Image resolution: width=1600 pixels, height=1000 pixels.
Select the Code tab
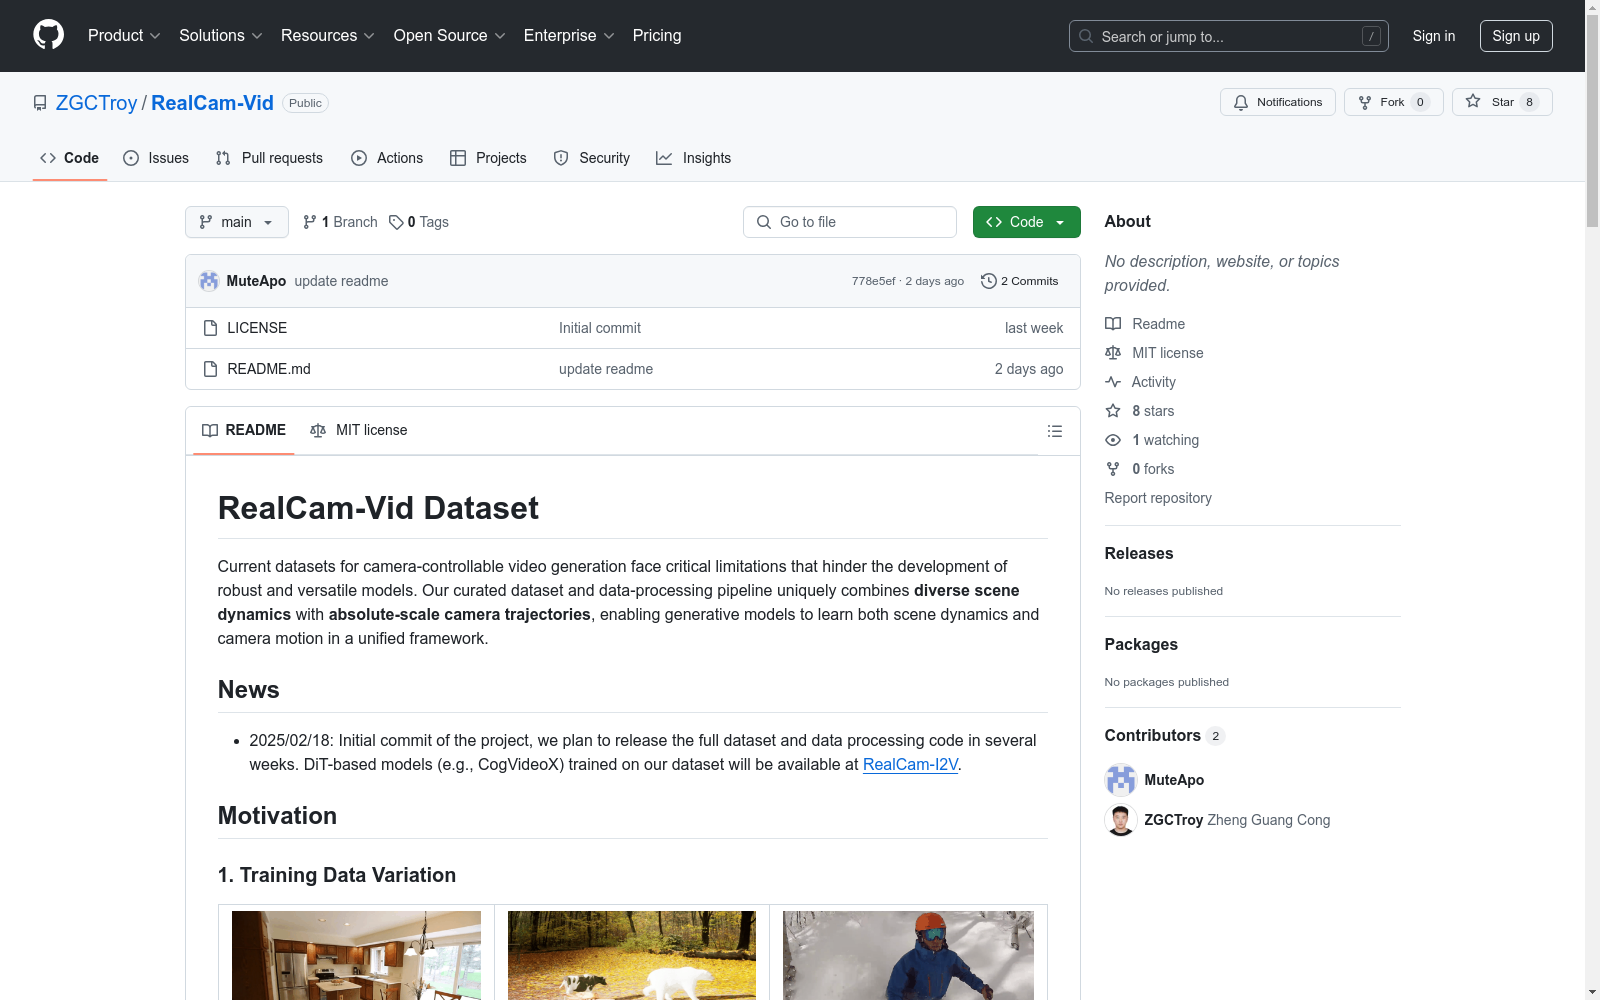point(70,158)
